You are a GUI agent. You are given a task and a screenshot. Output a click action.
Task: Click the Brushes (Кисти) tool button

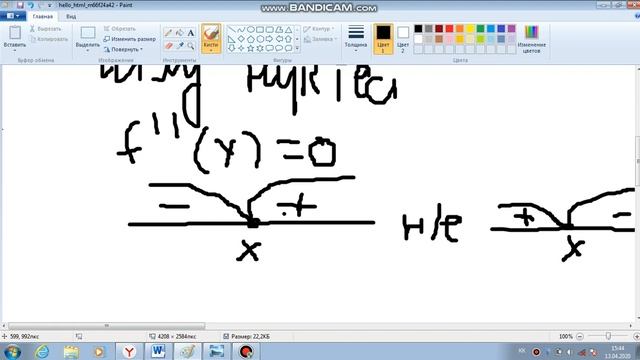tap(211, 38)
